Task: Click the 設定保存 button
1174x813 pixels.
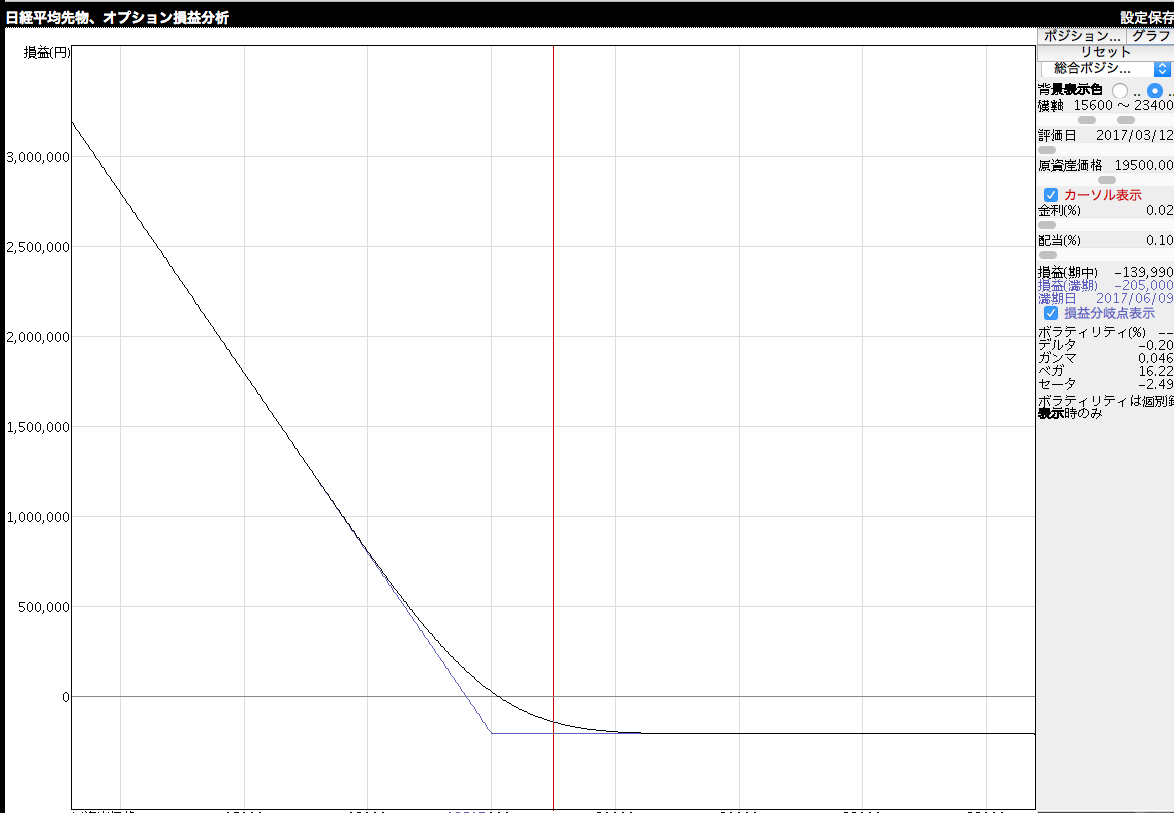Action: [1146, 17]
